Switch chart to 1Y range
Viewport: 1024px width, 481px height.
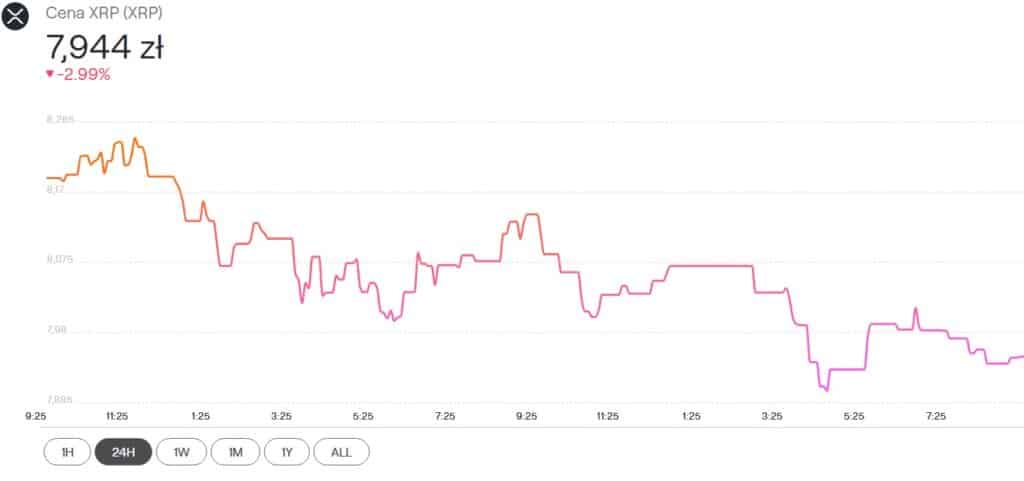pyautogui.click(x=287, y=452)
